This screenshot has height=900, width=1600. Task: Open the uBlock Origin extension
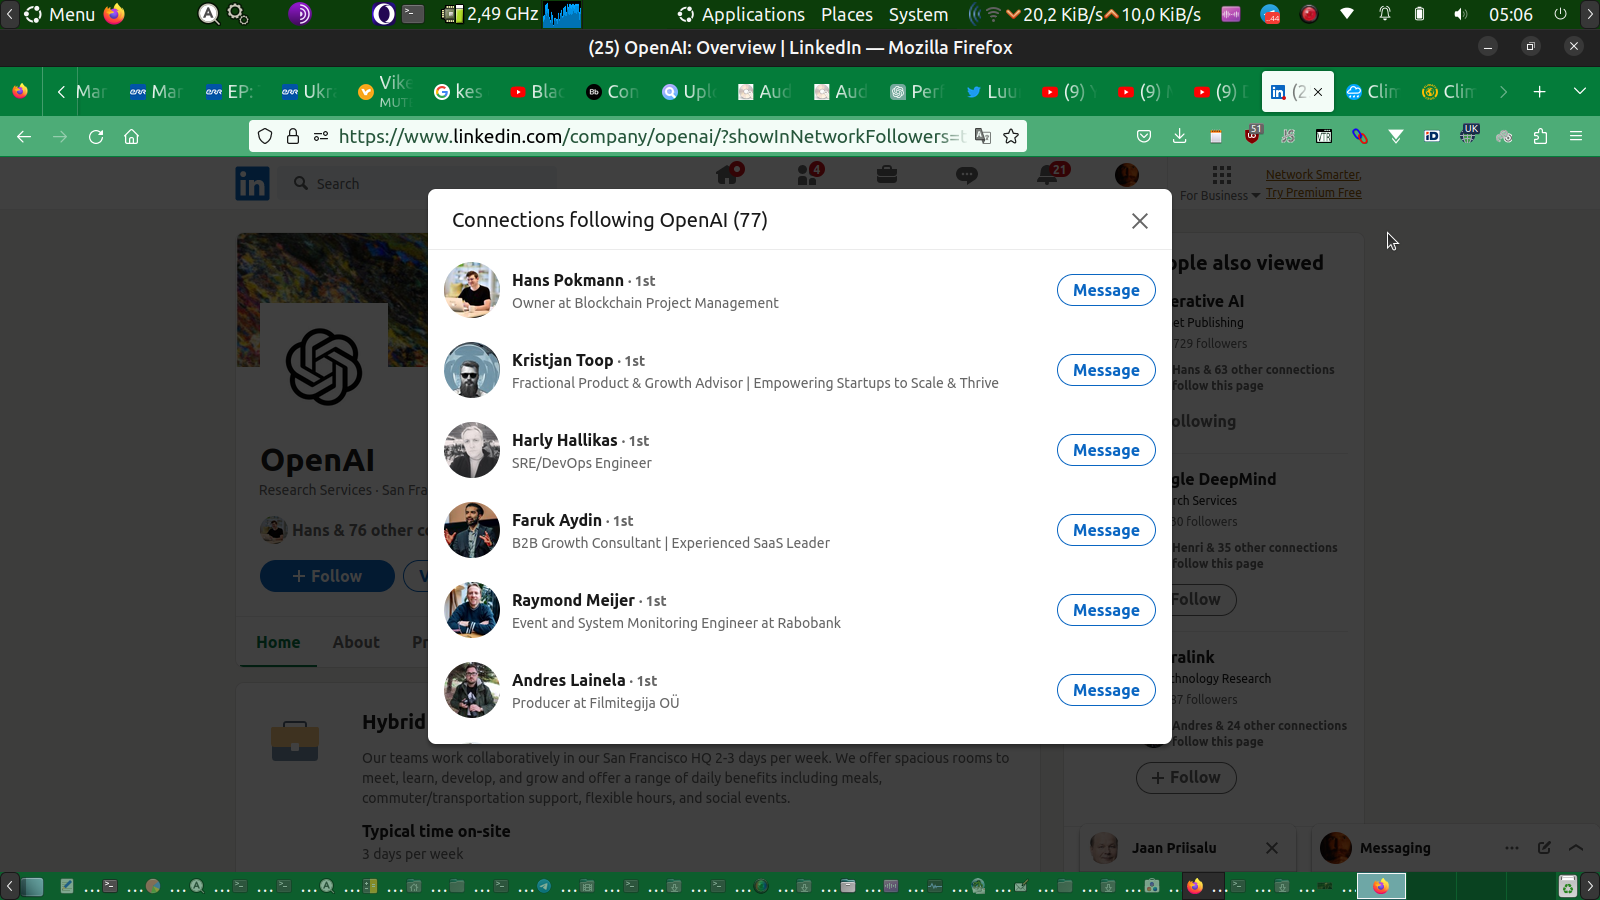tap(1252, 135)
